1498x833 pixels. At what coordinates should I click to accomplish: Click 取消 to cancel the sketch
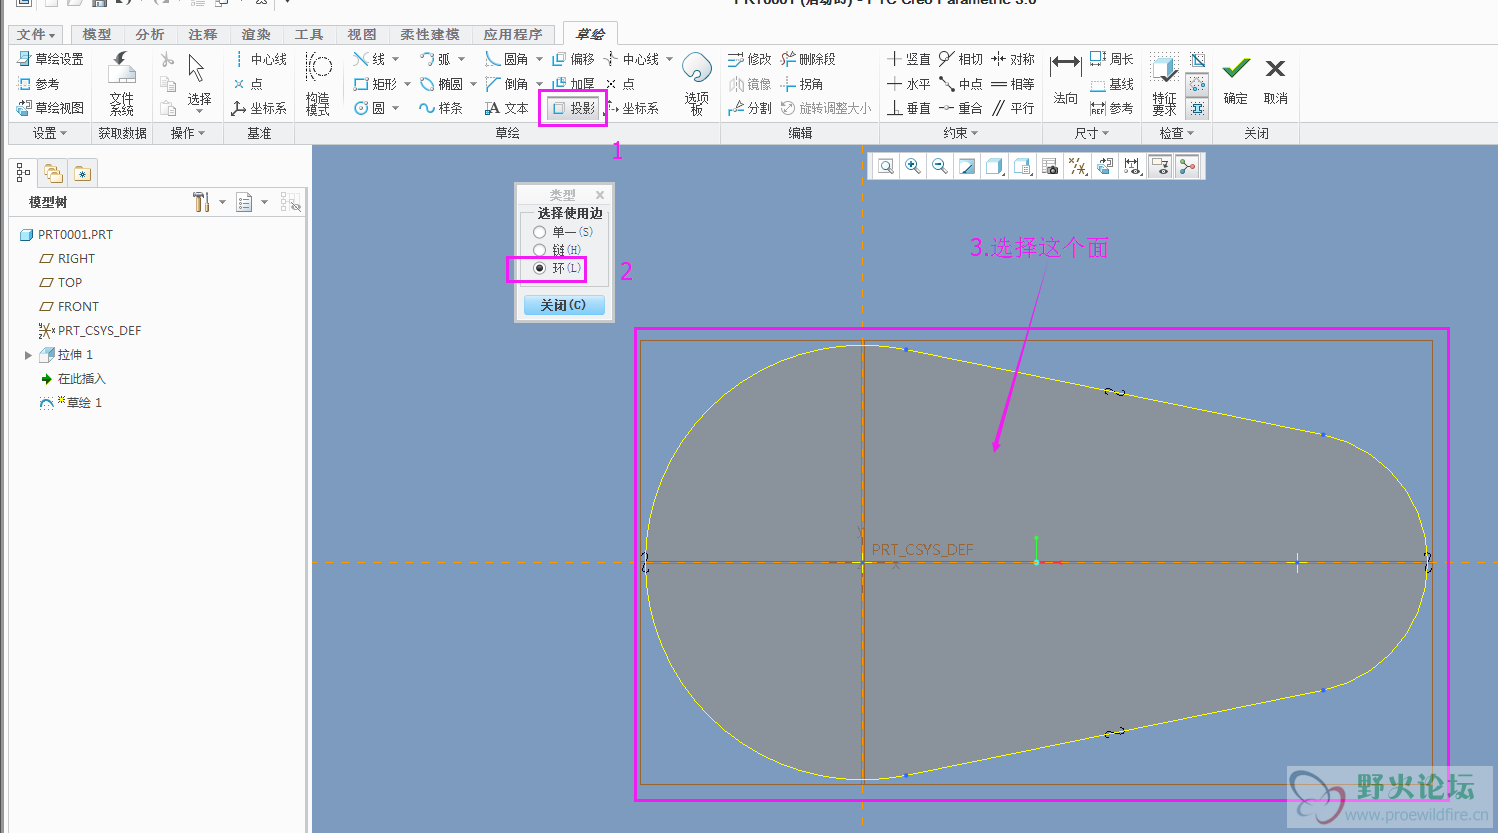(x=1275, y=79)
